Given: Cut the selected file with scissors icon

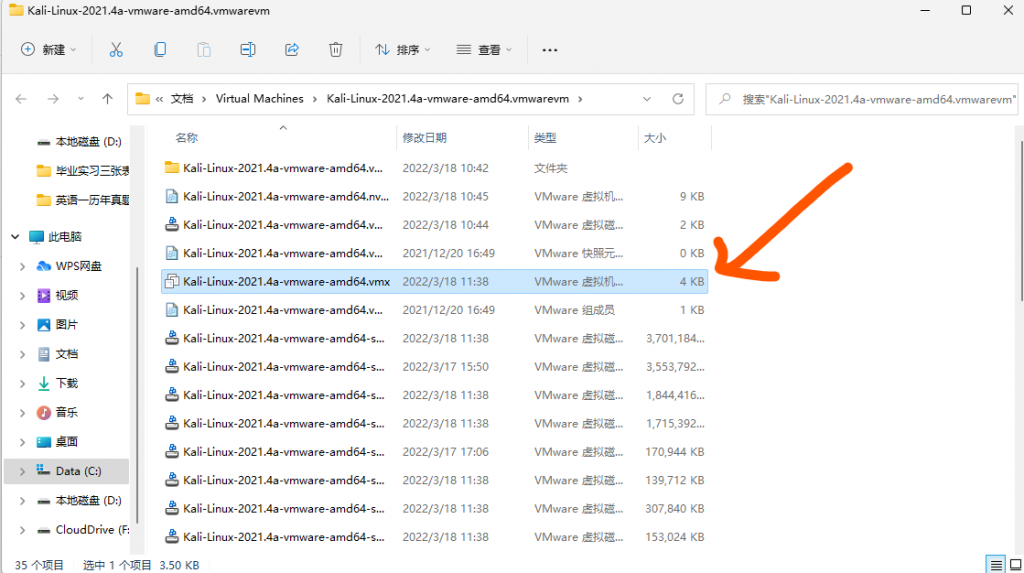Looking at the screenshot, I should [116, 50].
